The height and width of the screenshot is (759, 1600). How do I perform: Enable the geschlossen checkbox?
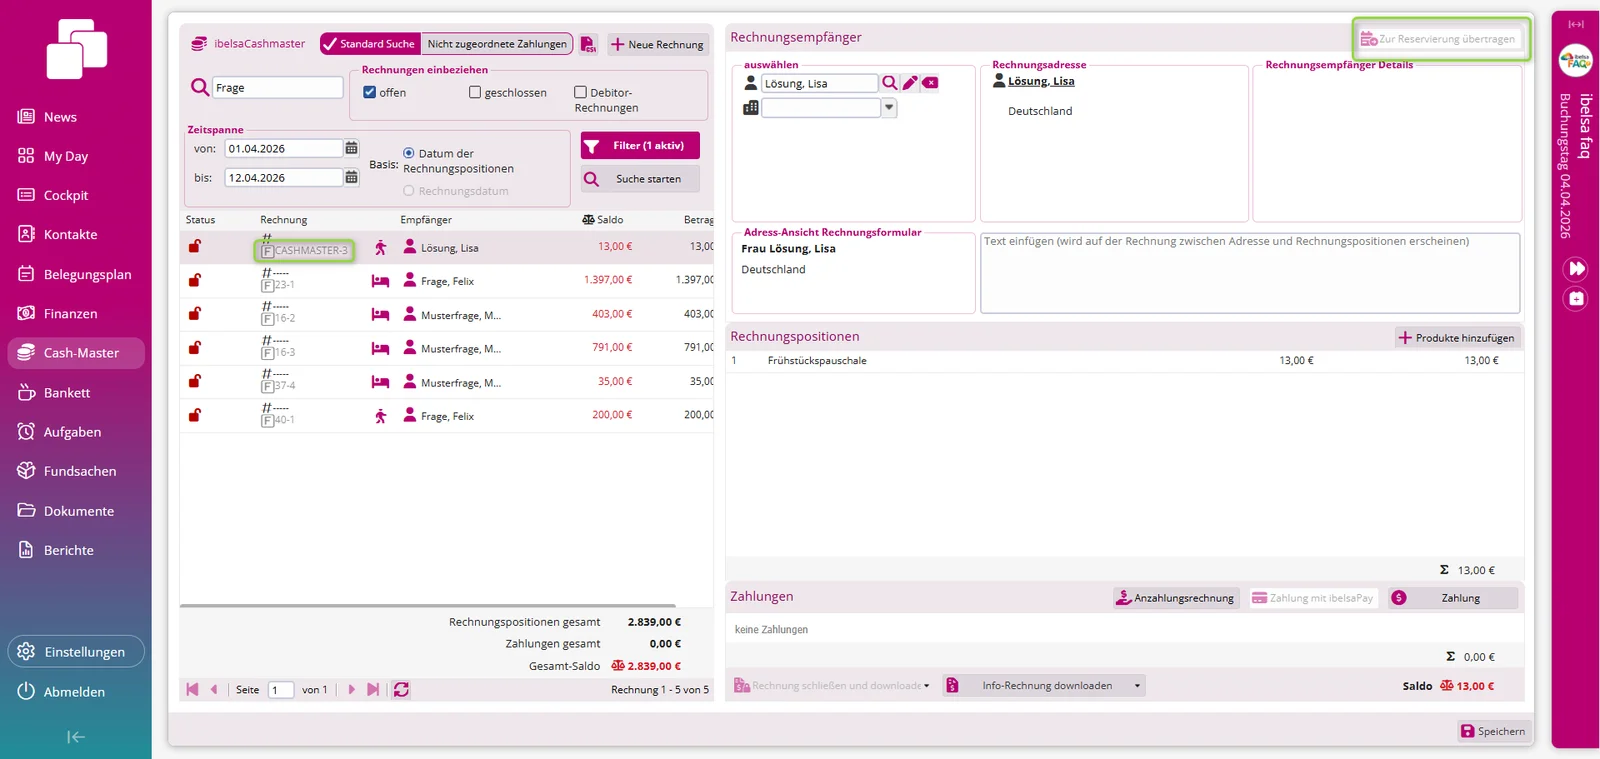pyautogui.click(x=475, y=92)
